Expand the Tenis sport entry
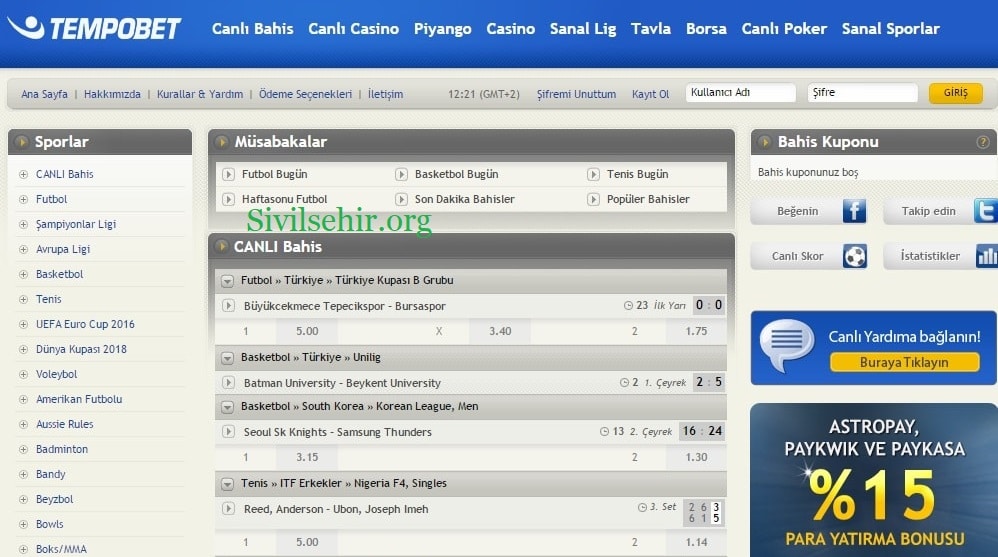 point(24,299)
